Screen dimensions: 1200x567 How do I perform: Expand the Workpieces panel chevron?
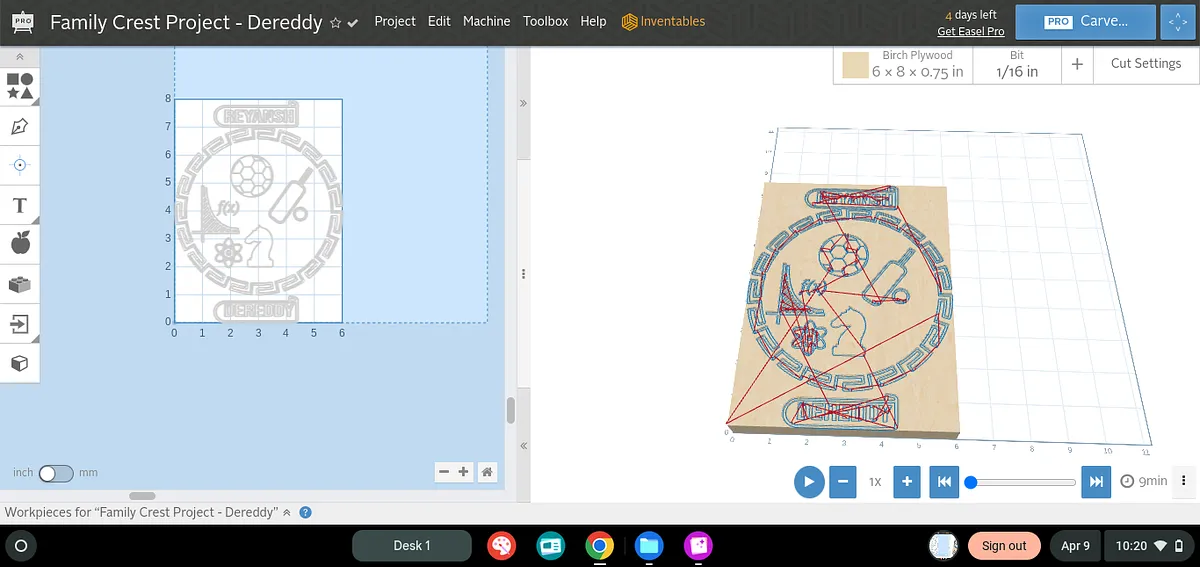[x=287, y=512]
